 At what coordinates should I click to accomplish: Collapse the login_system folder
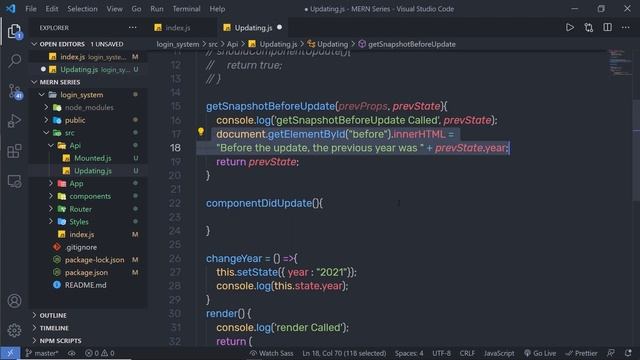point(42,95)
